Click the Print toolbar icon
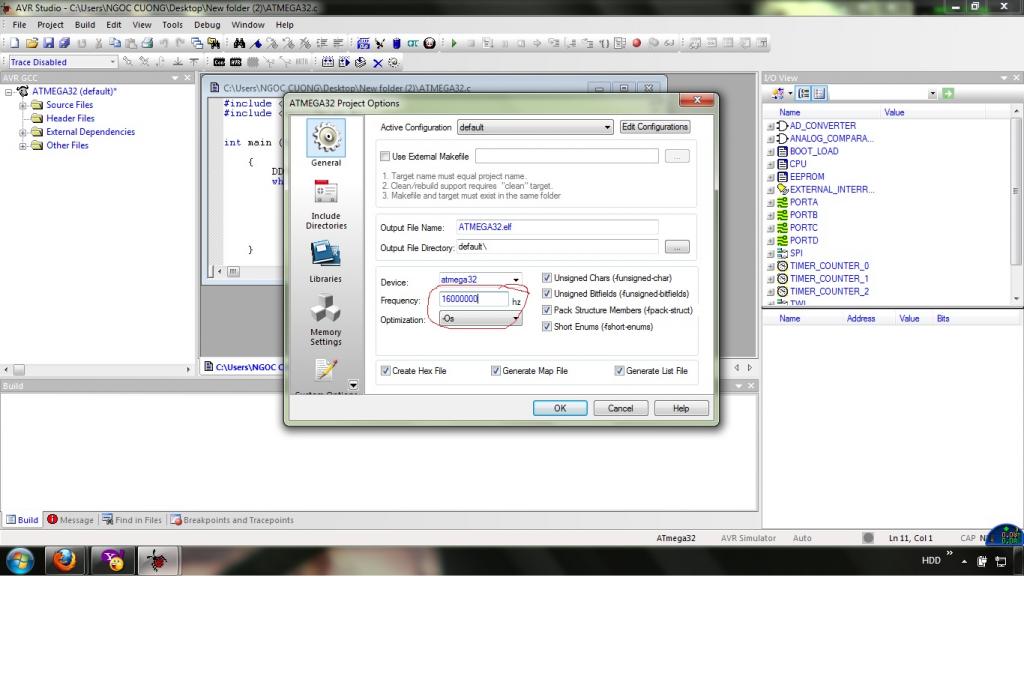 (148, 43)
